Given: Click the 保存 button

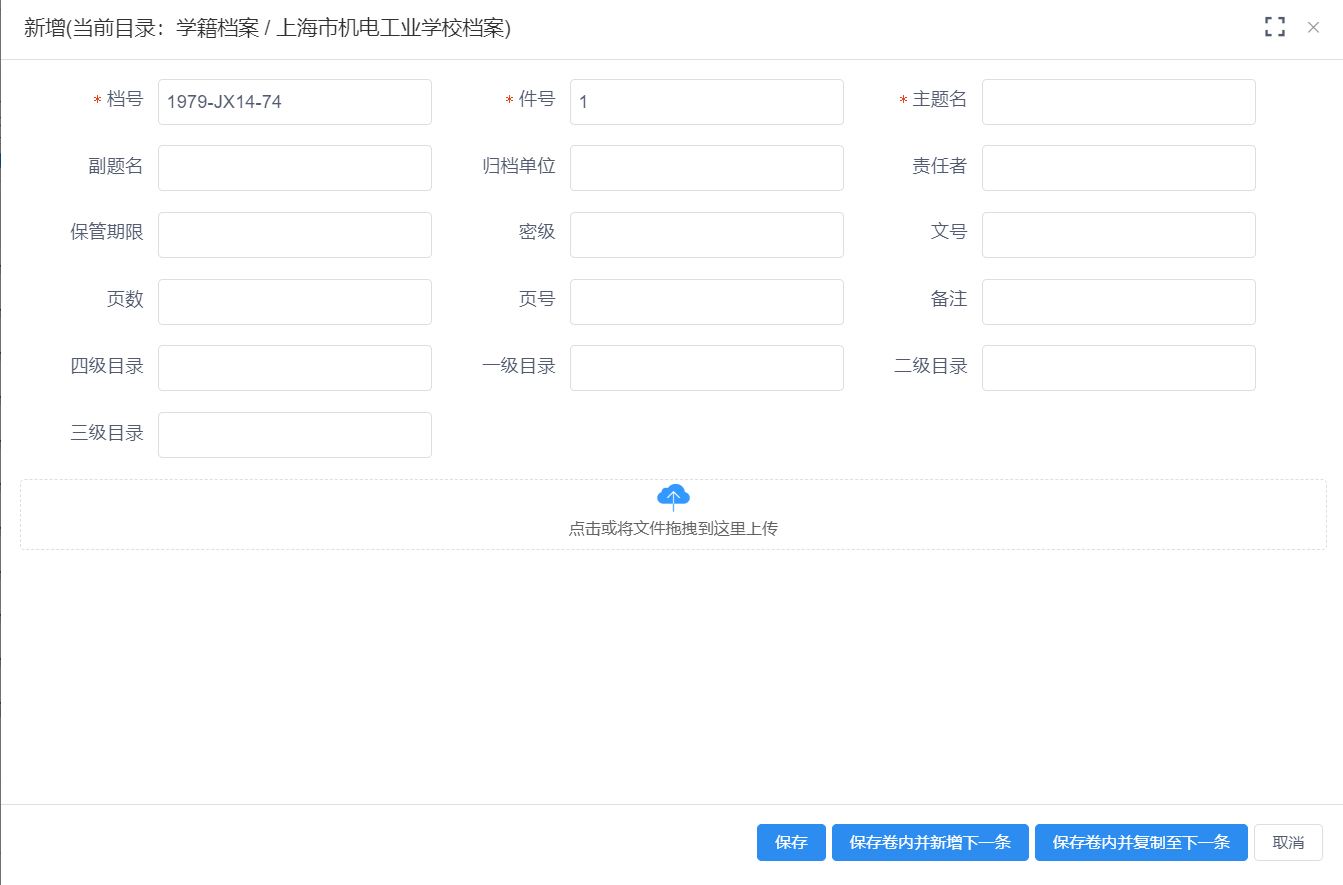Looking at the screenshot, I should pos(790,842).
